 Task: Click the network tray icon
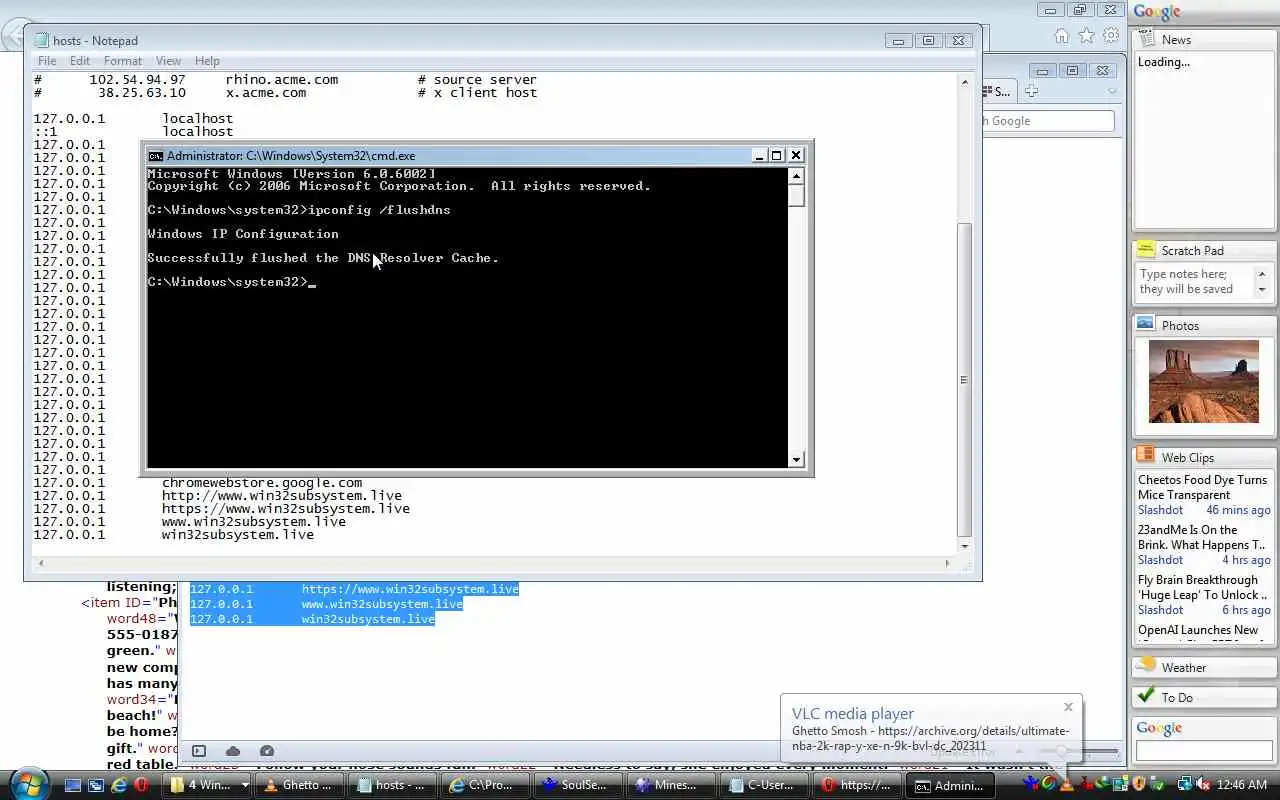(x=1185, y=784)
